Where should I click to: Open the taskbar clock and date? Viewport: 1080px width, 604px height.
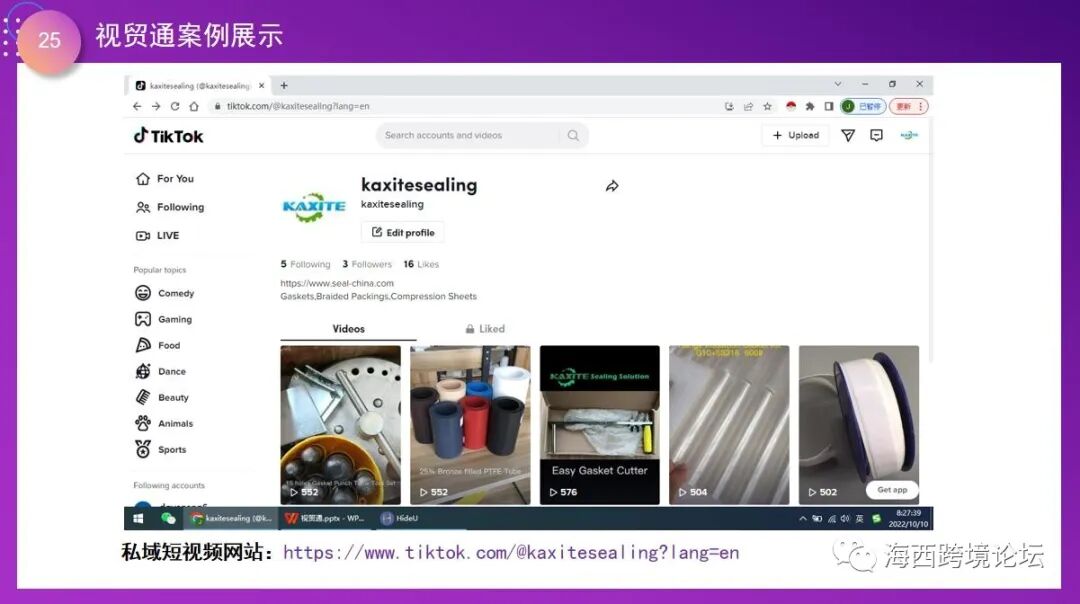908,519
